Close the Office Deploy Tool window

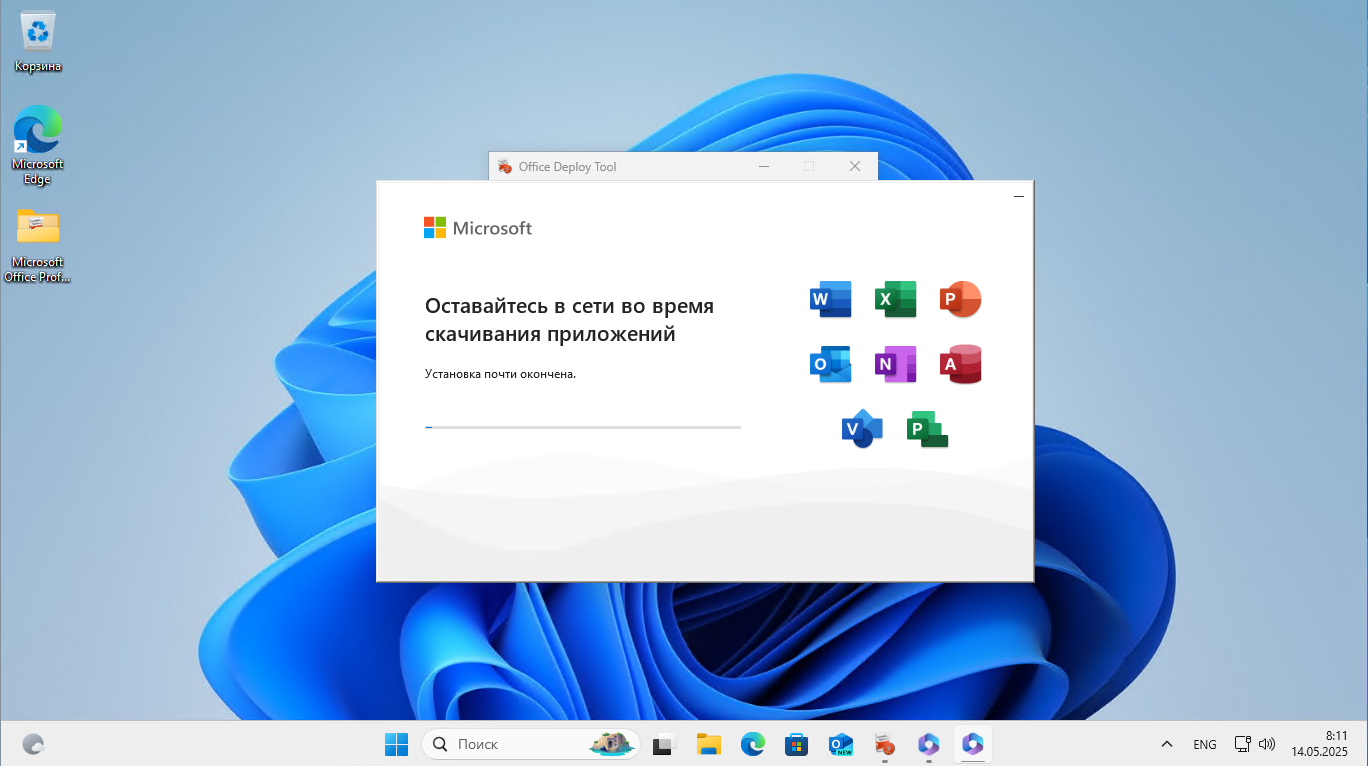click(x=855, y=167)
